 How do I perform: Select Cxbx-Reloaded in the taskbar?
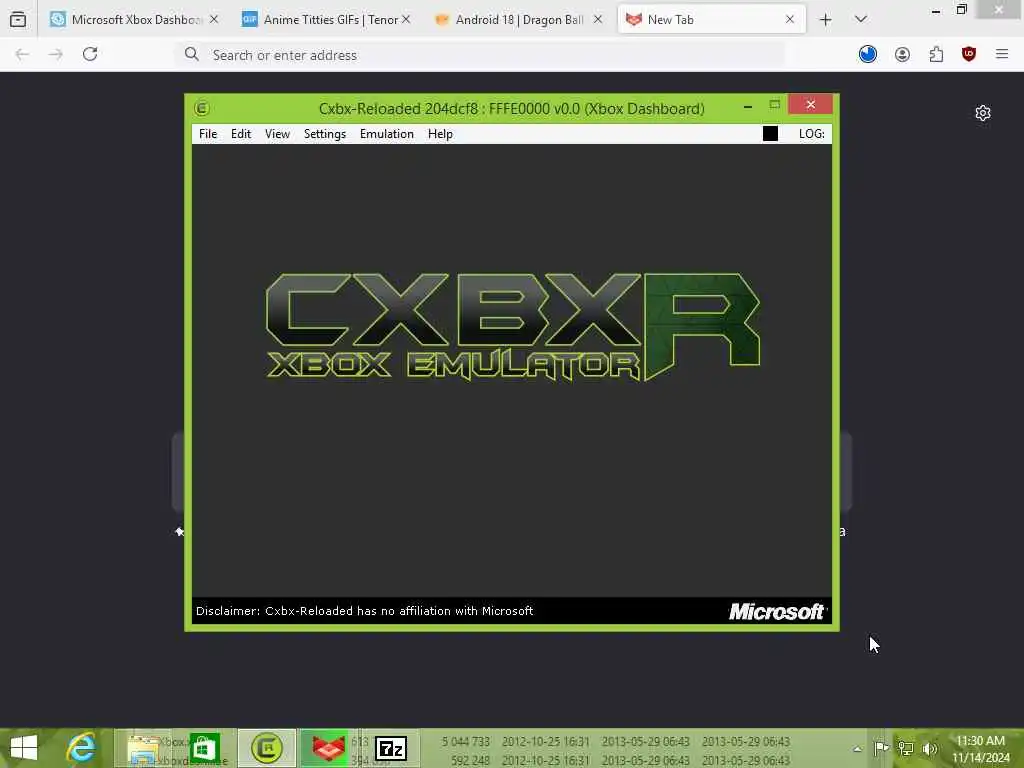coord(267,748)
